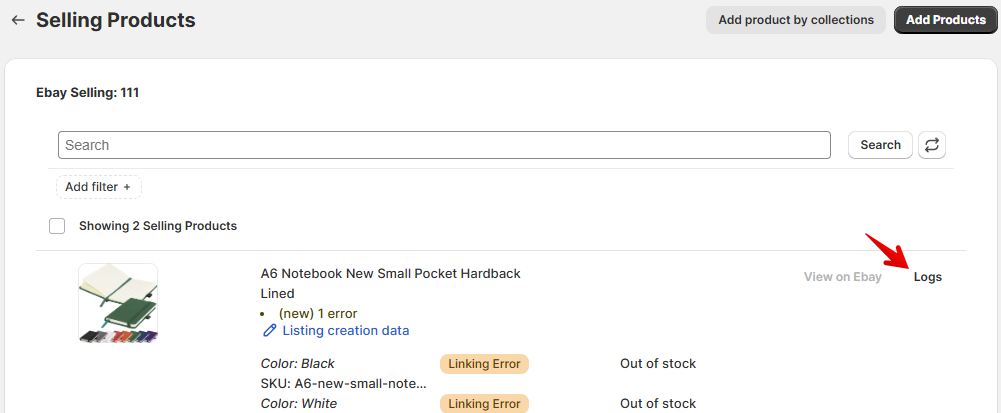Viewport: 1001px width, 413px height.
Task: Click the A6 Notebook product title
Action: point(390,274)
